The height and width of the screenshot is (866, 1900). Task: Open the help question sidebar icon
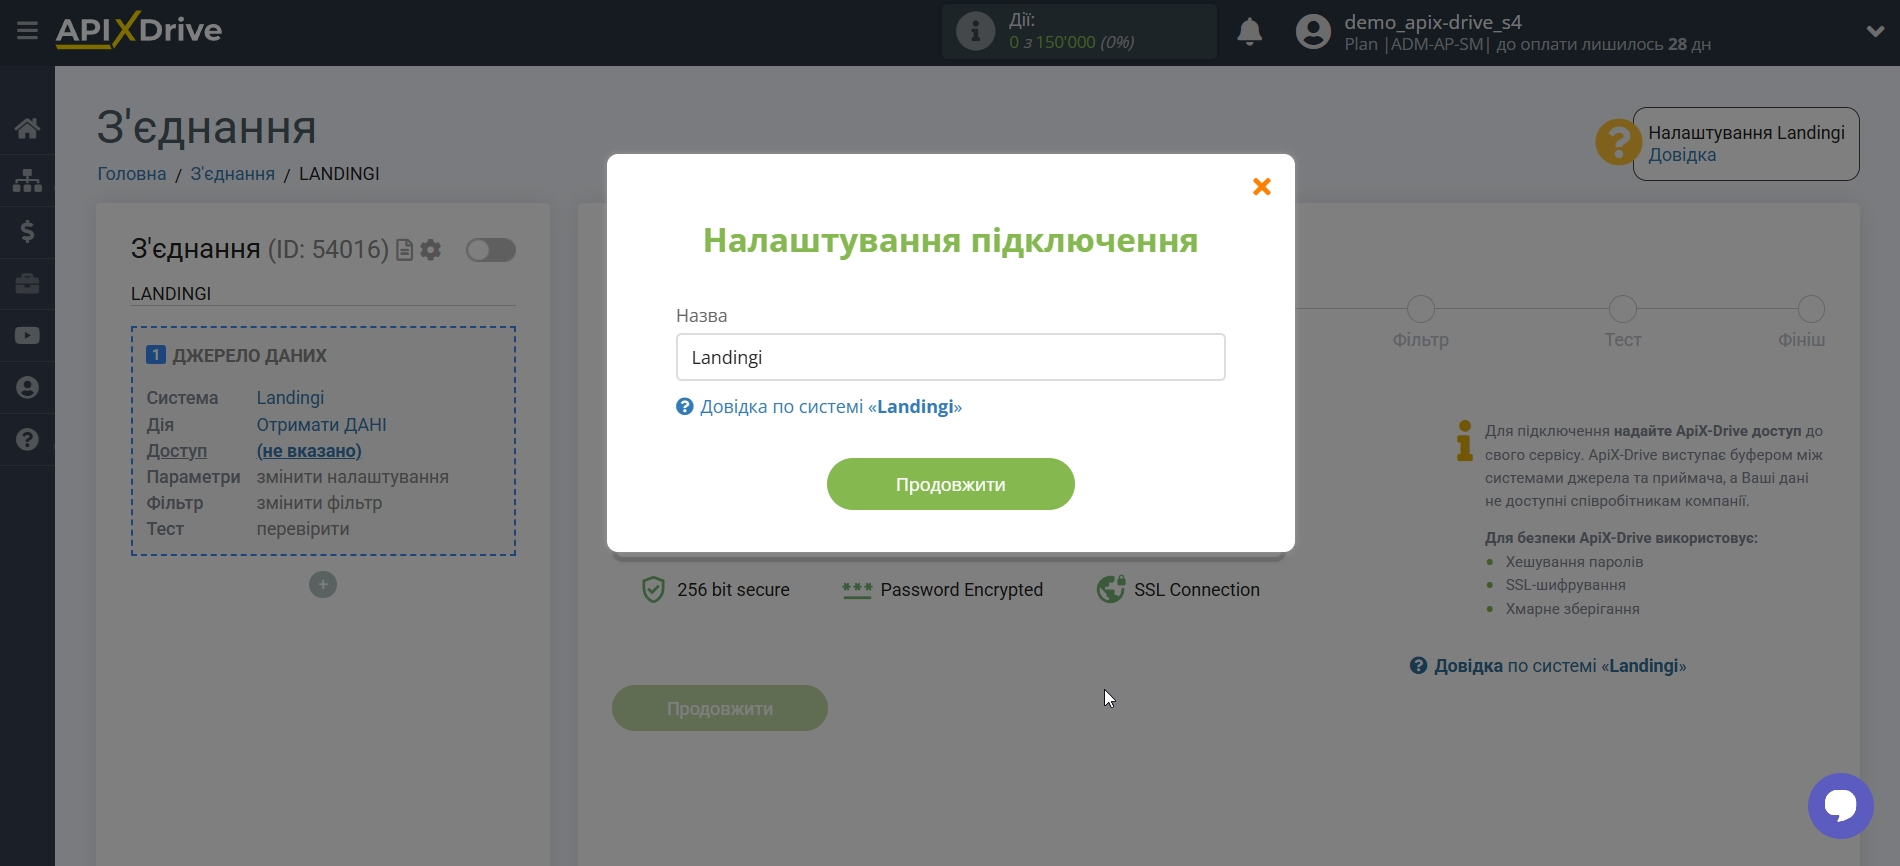pyautogui.click(x=27, y=440)
